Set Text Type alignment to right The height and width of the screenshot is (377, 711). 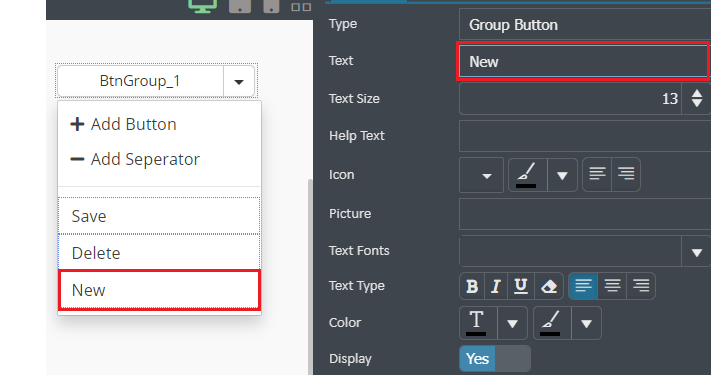tap(641, 286)
